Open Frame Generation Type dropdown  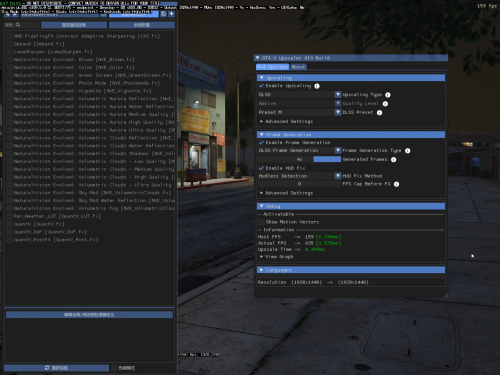click(299, 150)
